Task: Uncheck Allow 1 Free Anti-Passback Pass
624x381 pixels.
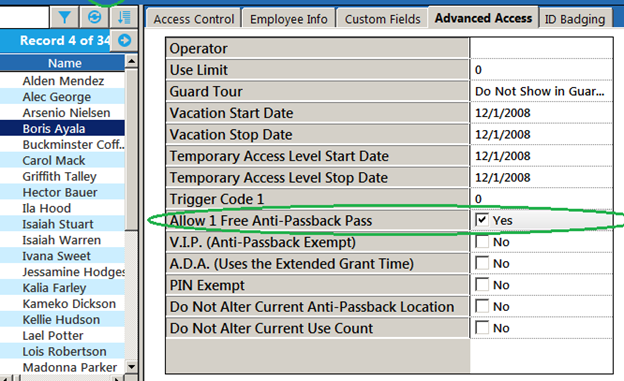Action: 482,220
